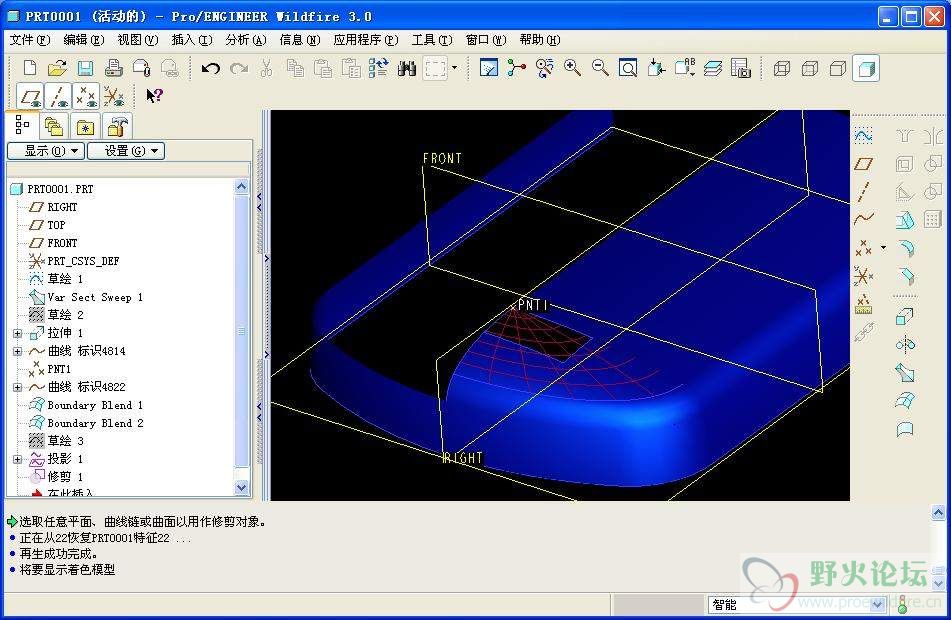This screenshot has height=620, width=951.
Task: Toggle datum plane display
Action: point(30,96)
